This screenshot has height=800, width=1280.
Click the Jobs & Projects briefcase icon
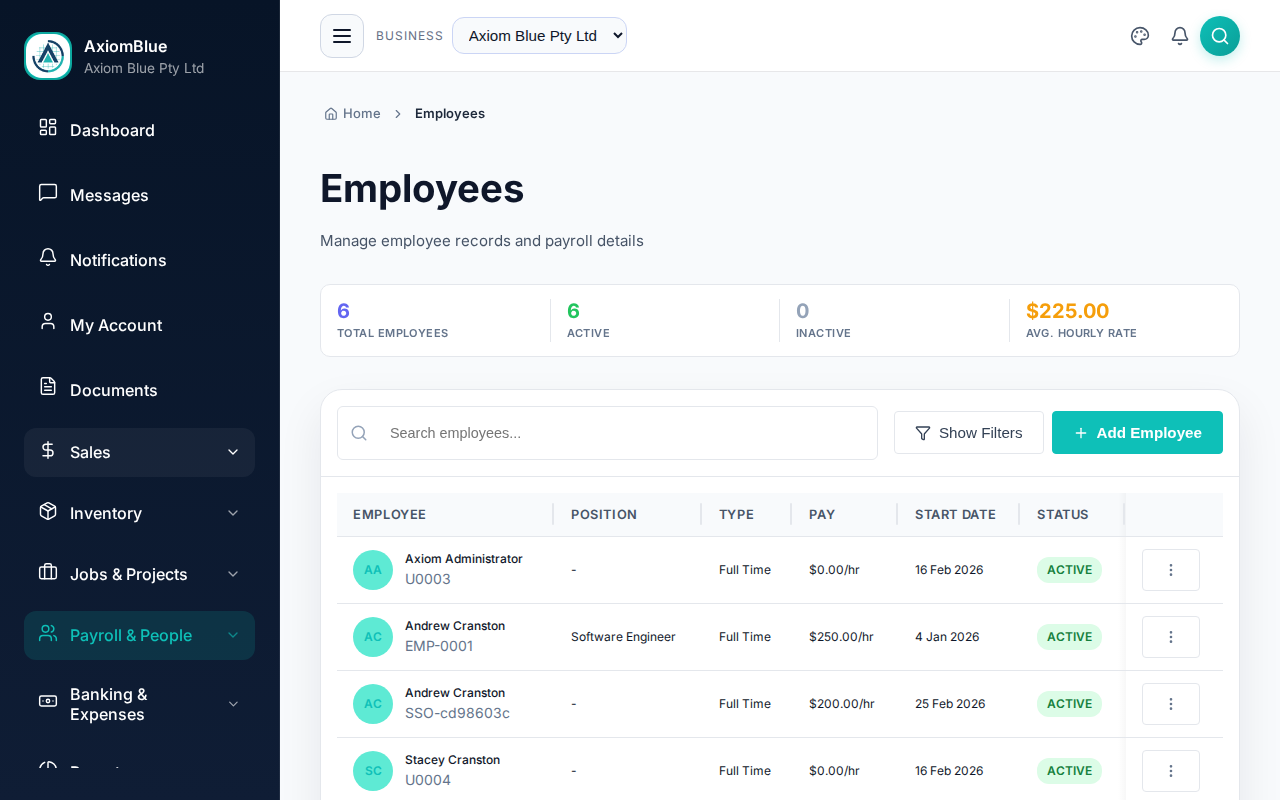coord(48,572)
